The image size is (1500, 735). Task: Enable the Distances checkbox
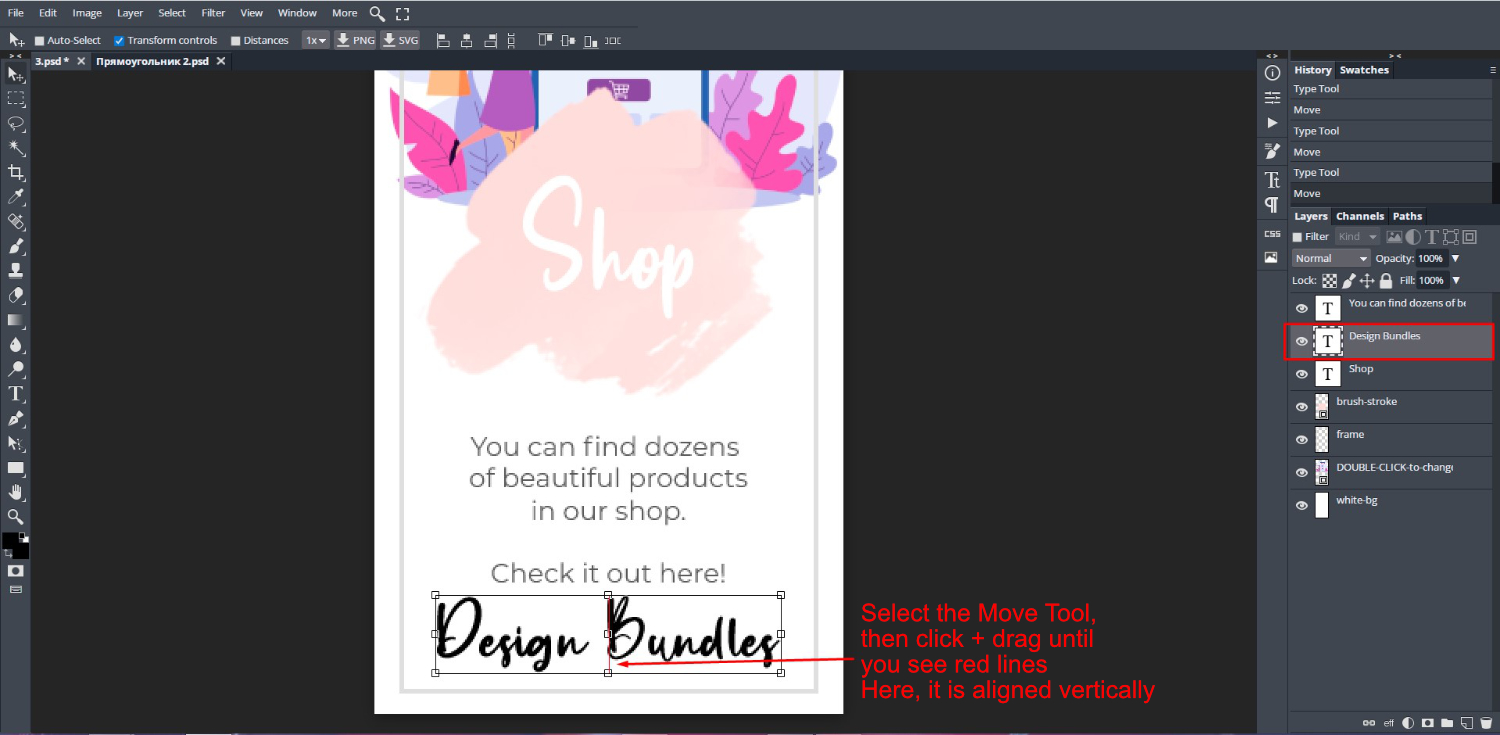coord(236,41)
